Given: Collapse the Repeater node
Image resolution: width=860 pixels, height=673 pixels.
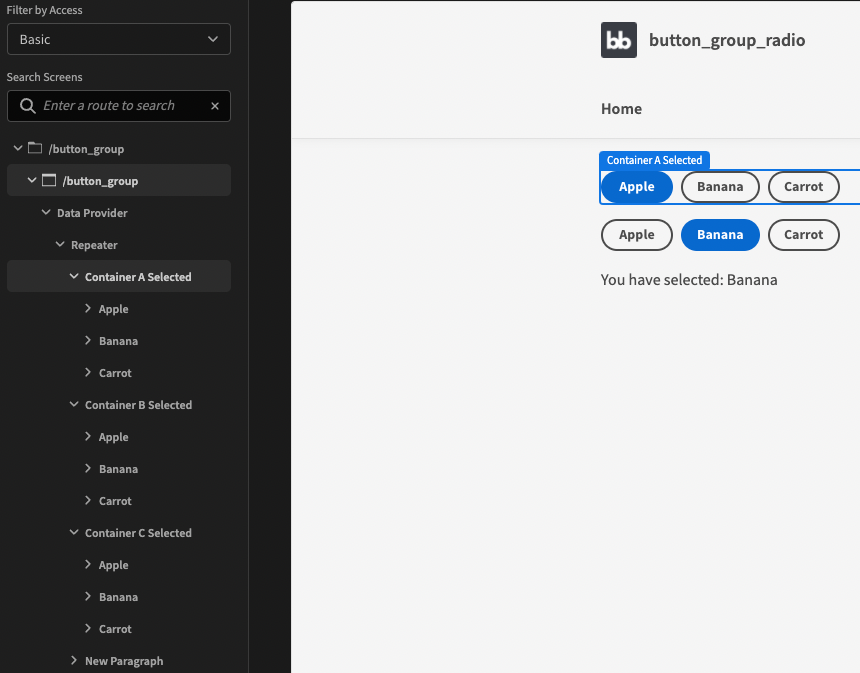Looking at the screenshot, I should click(x=60, y=244).
